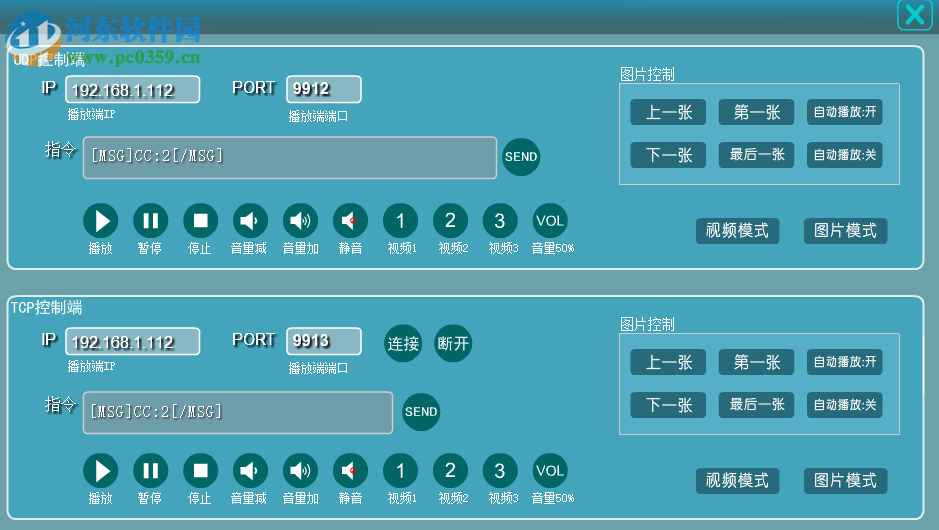Go to next picture in TCP panel
The image size is (939, 530).
668,405
